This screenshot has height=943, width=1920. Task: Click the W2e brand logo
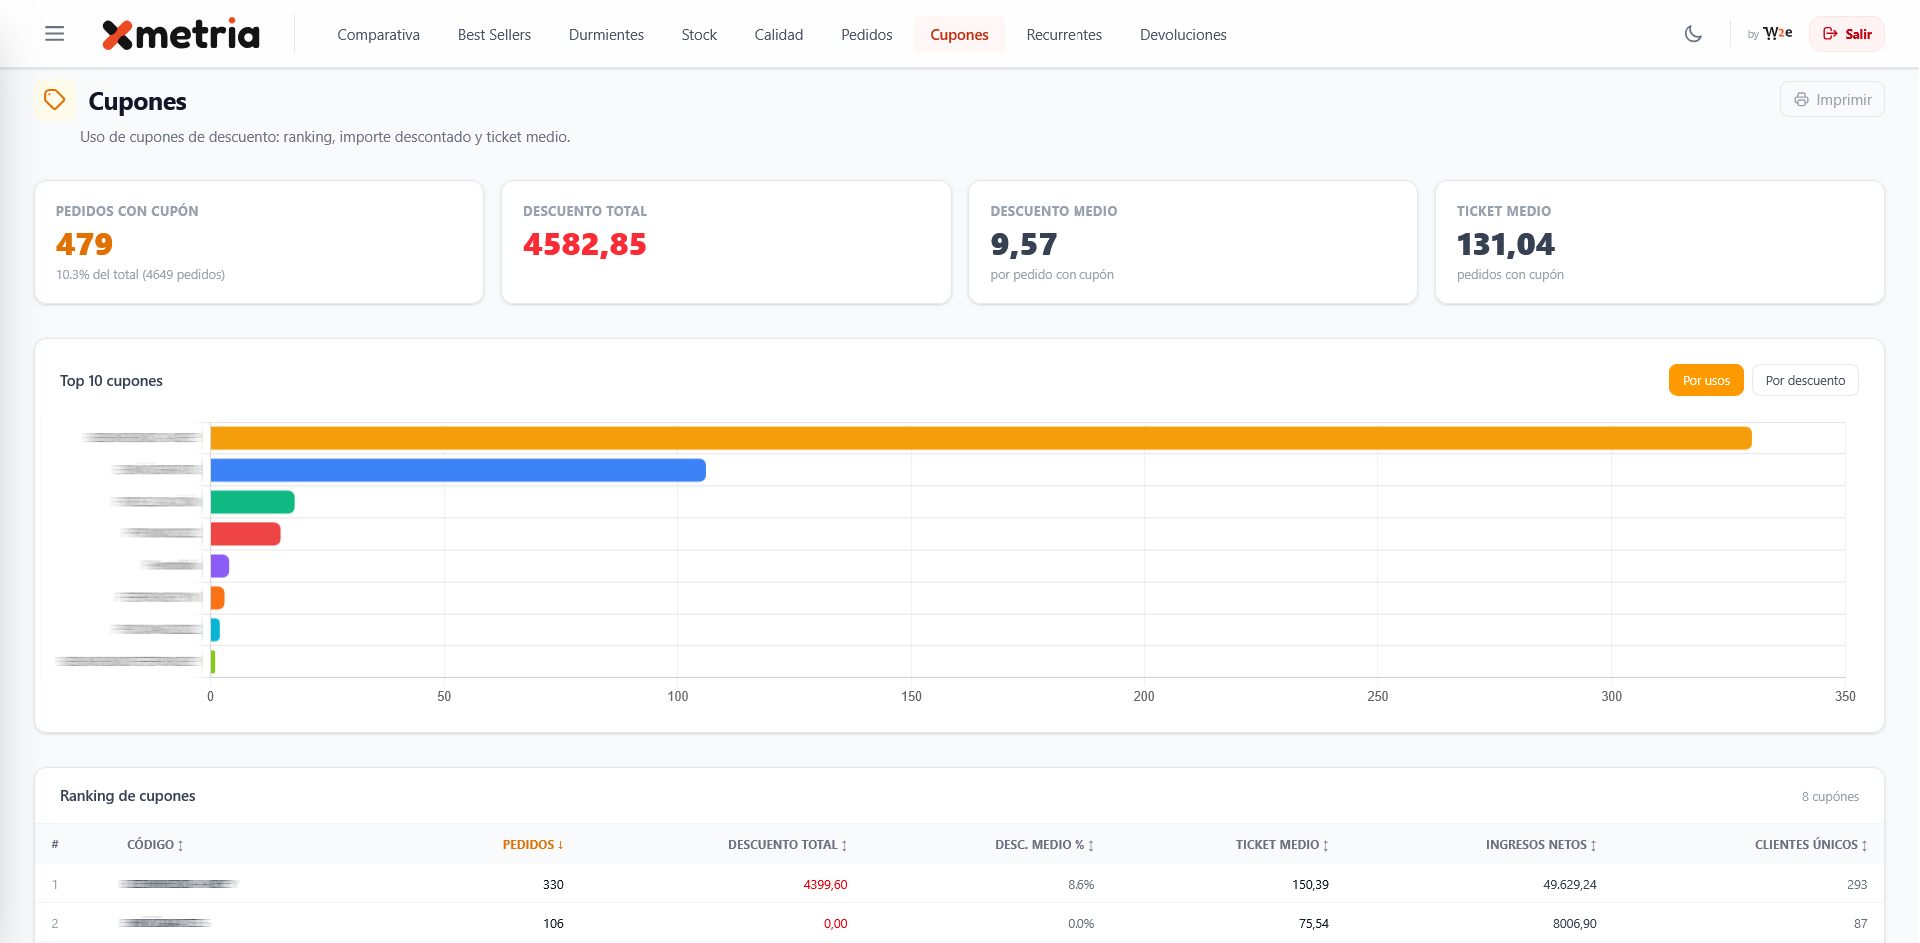1777,34
